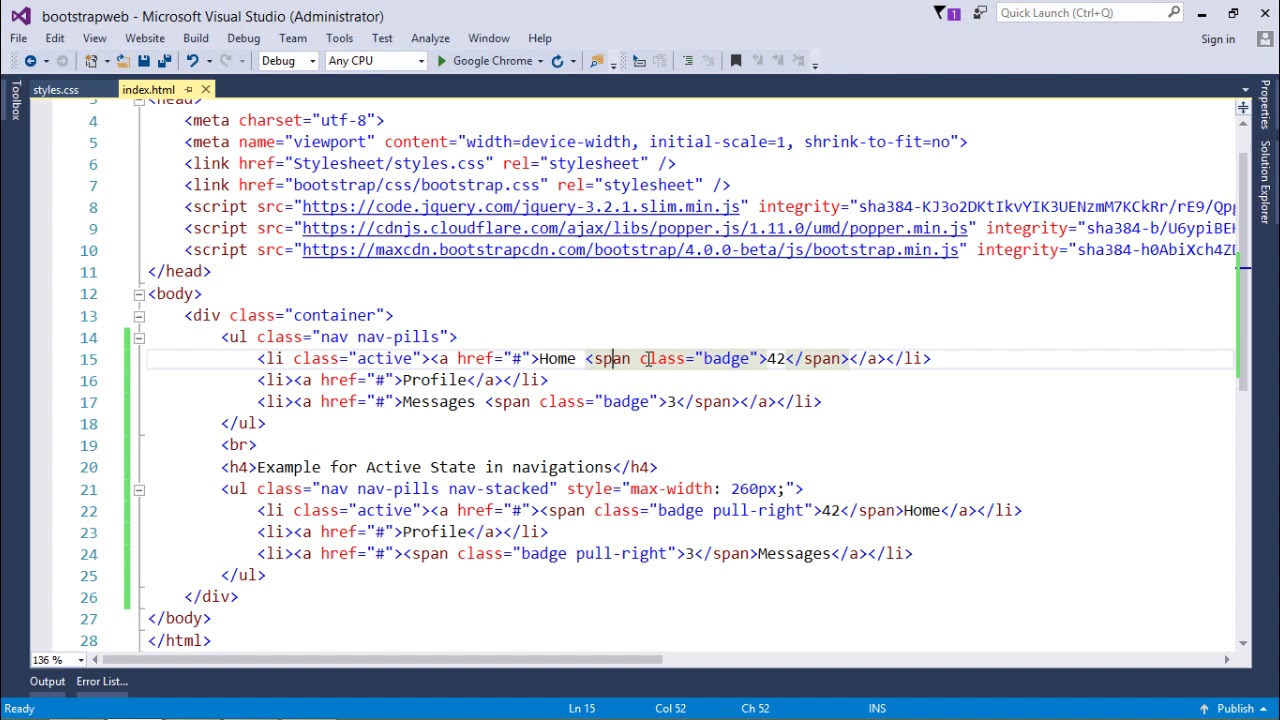This screenshot has height=720, width=1280.
Task: Open the Tools menu
Action: (x=340, y=38)
